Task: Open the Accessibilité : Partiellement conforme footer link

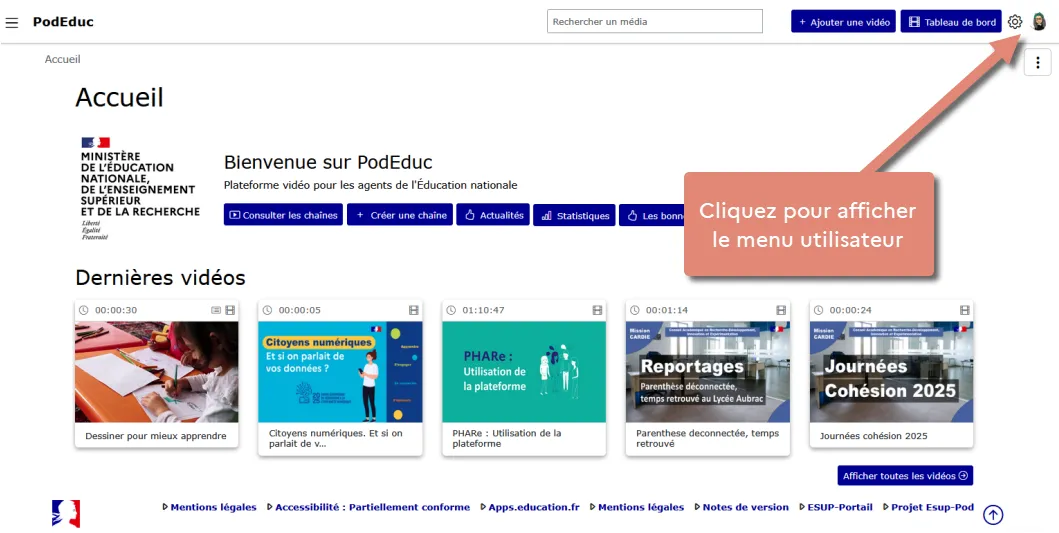Action: click(x=372, y=507)
